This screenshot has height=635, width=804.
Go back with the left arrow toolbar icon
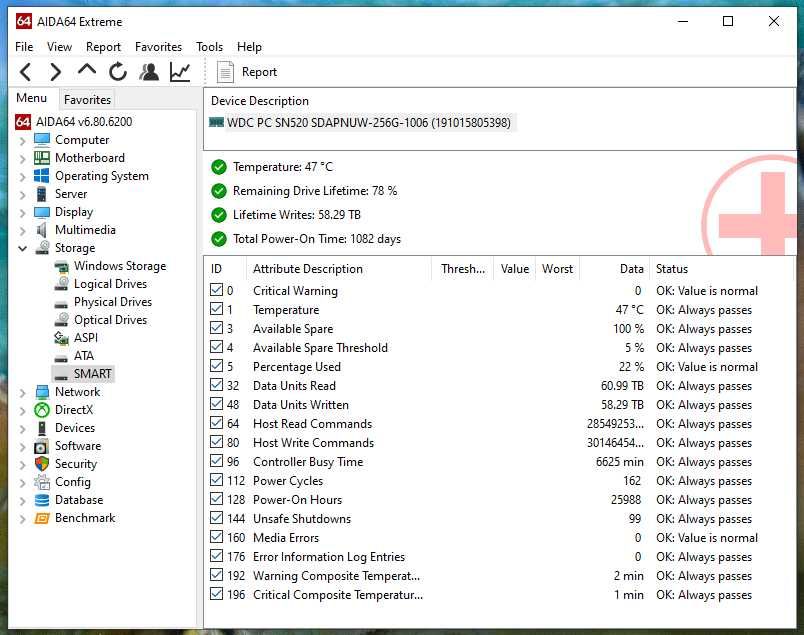click(26, 72)
